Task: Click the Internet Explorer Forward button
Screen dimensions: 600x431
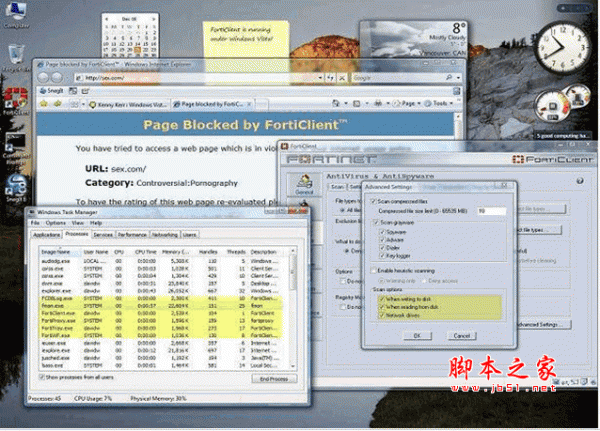Action: tap(57, 78)
